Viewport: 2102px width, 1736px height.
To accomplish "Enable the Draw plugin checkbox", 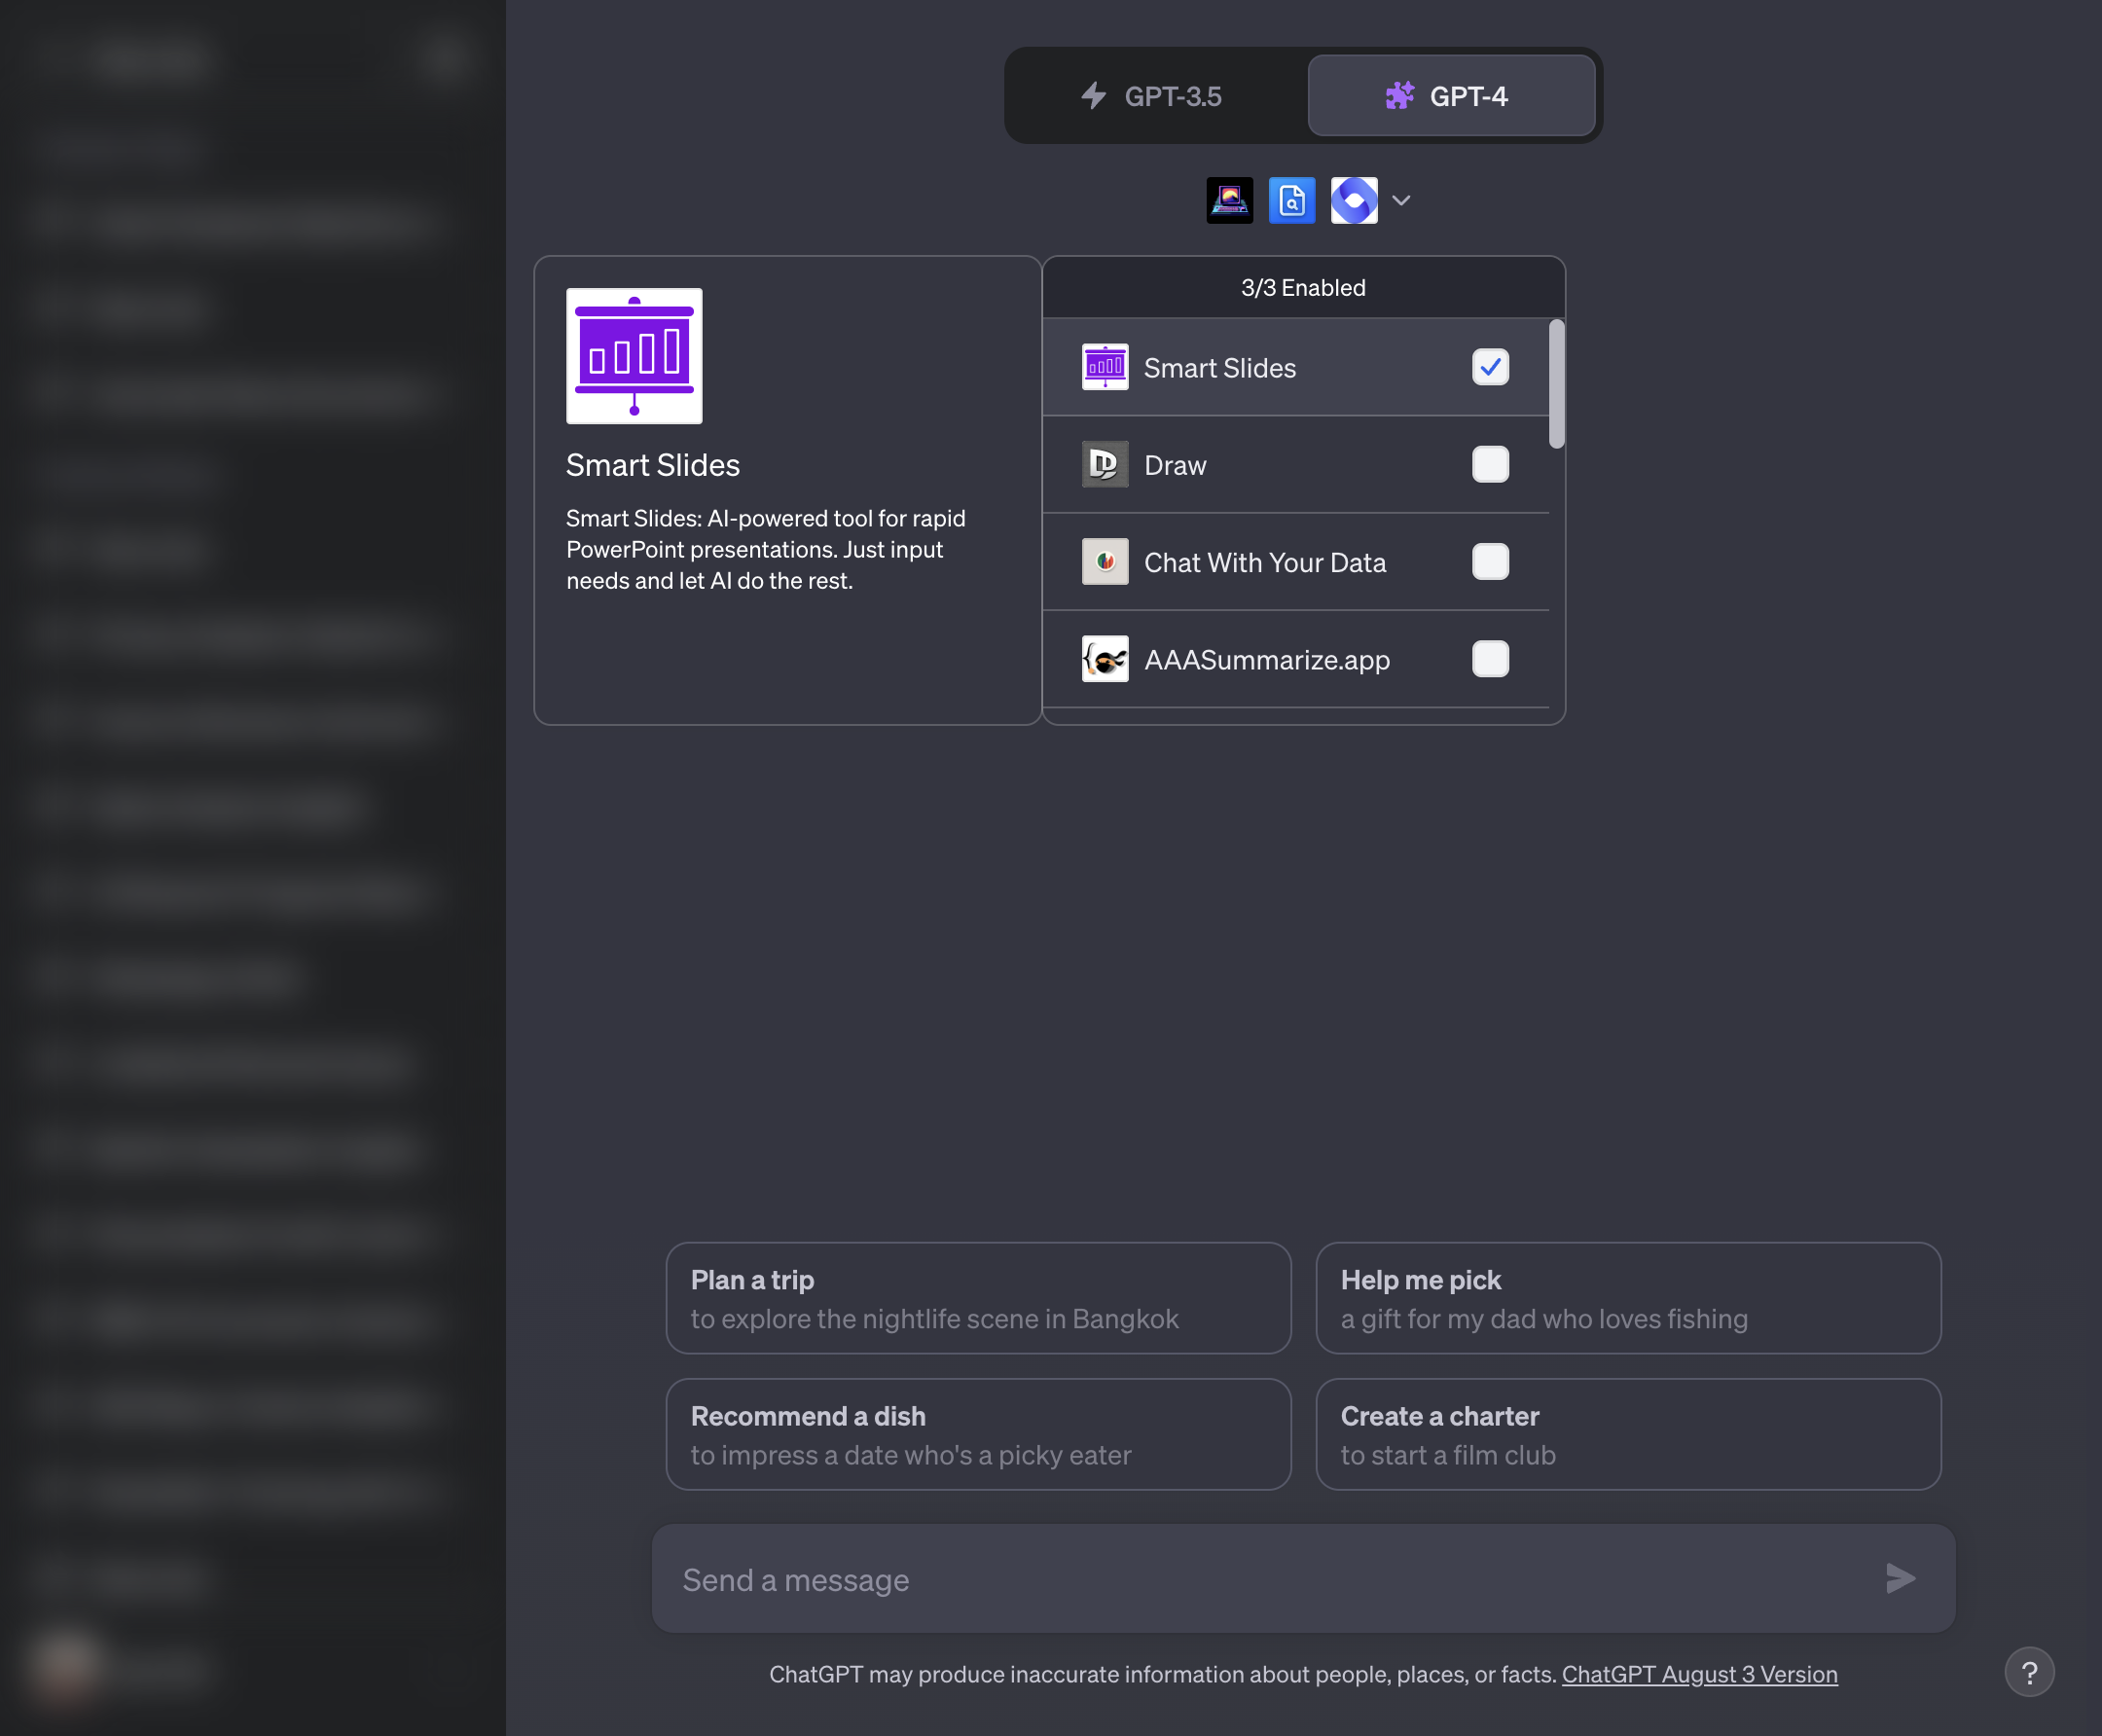I will click(1490, 465).
